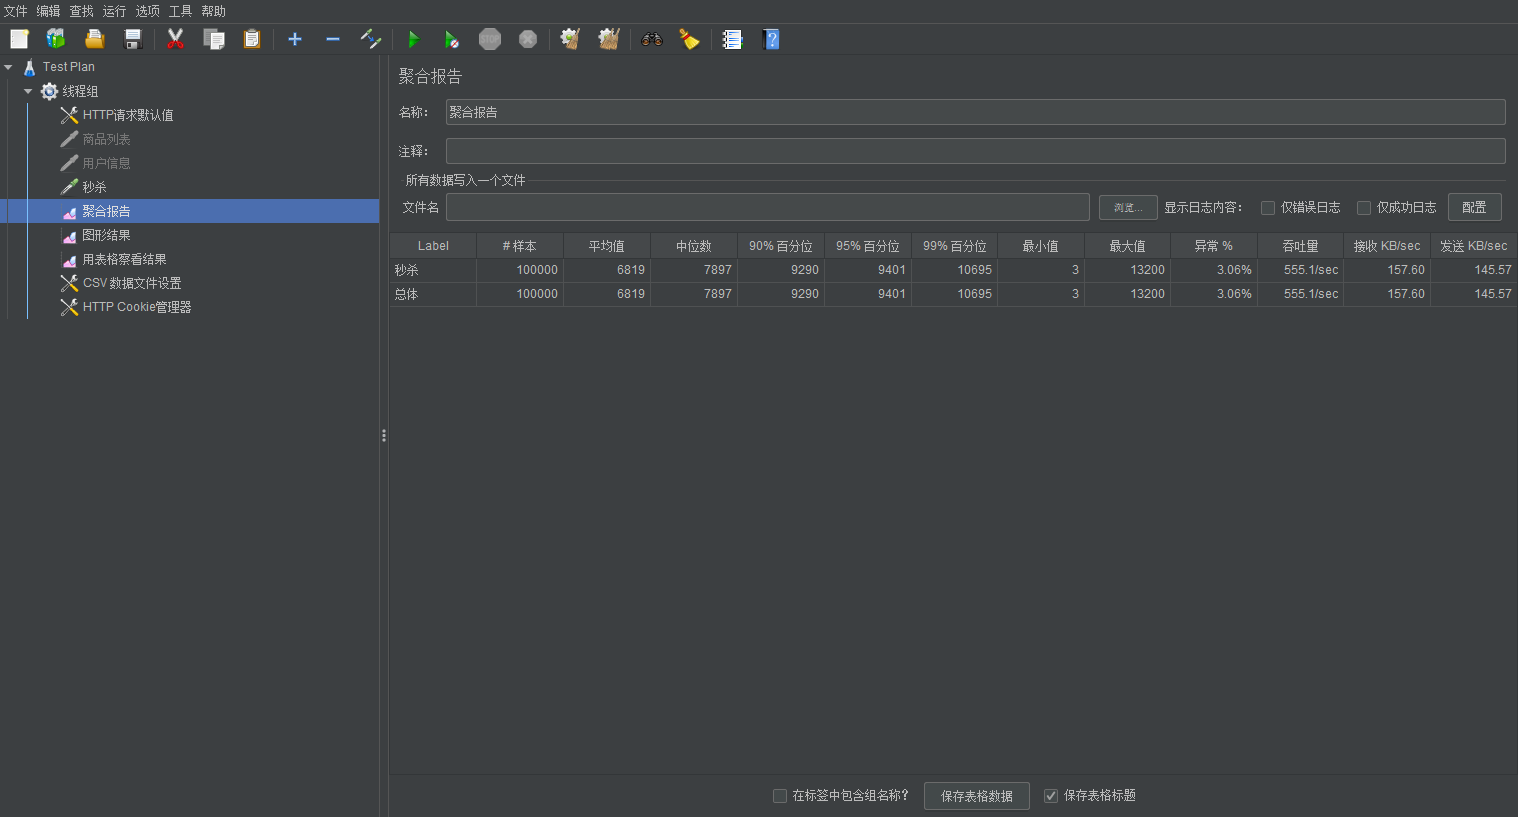1518x817 pixels.
Task: Click the 线程组 gear icon
Action: pos(49,91)
